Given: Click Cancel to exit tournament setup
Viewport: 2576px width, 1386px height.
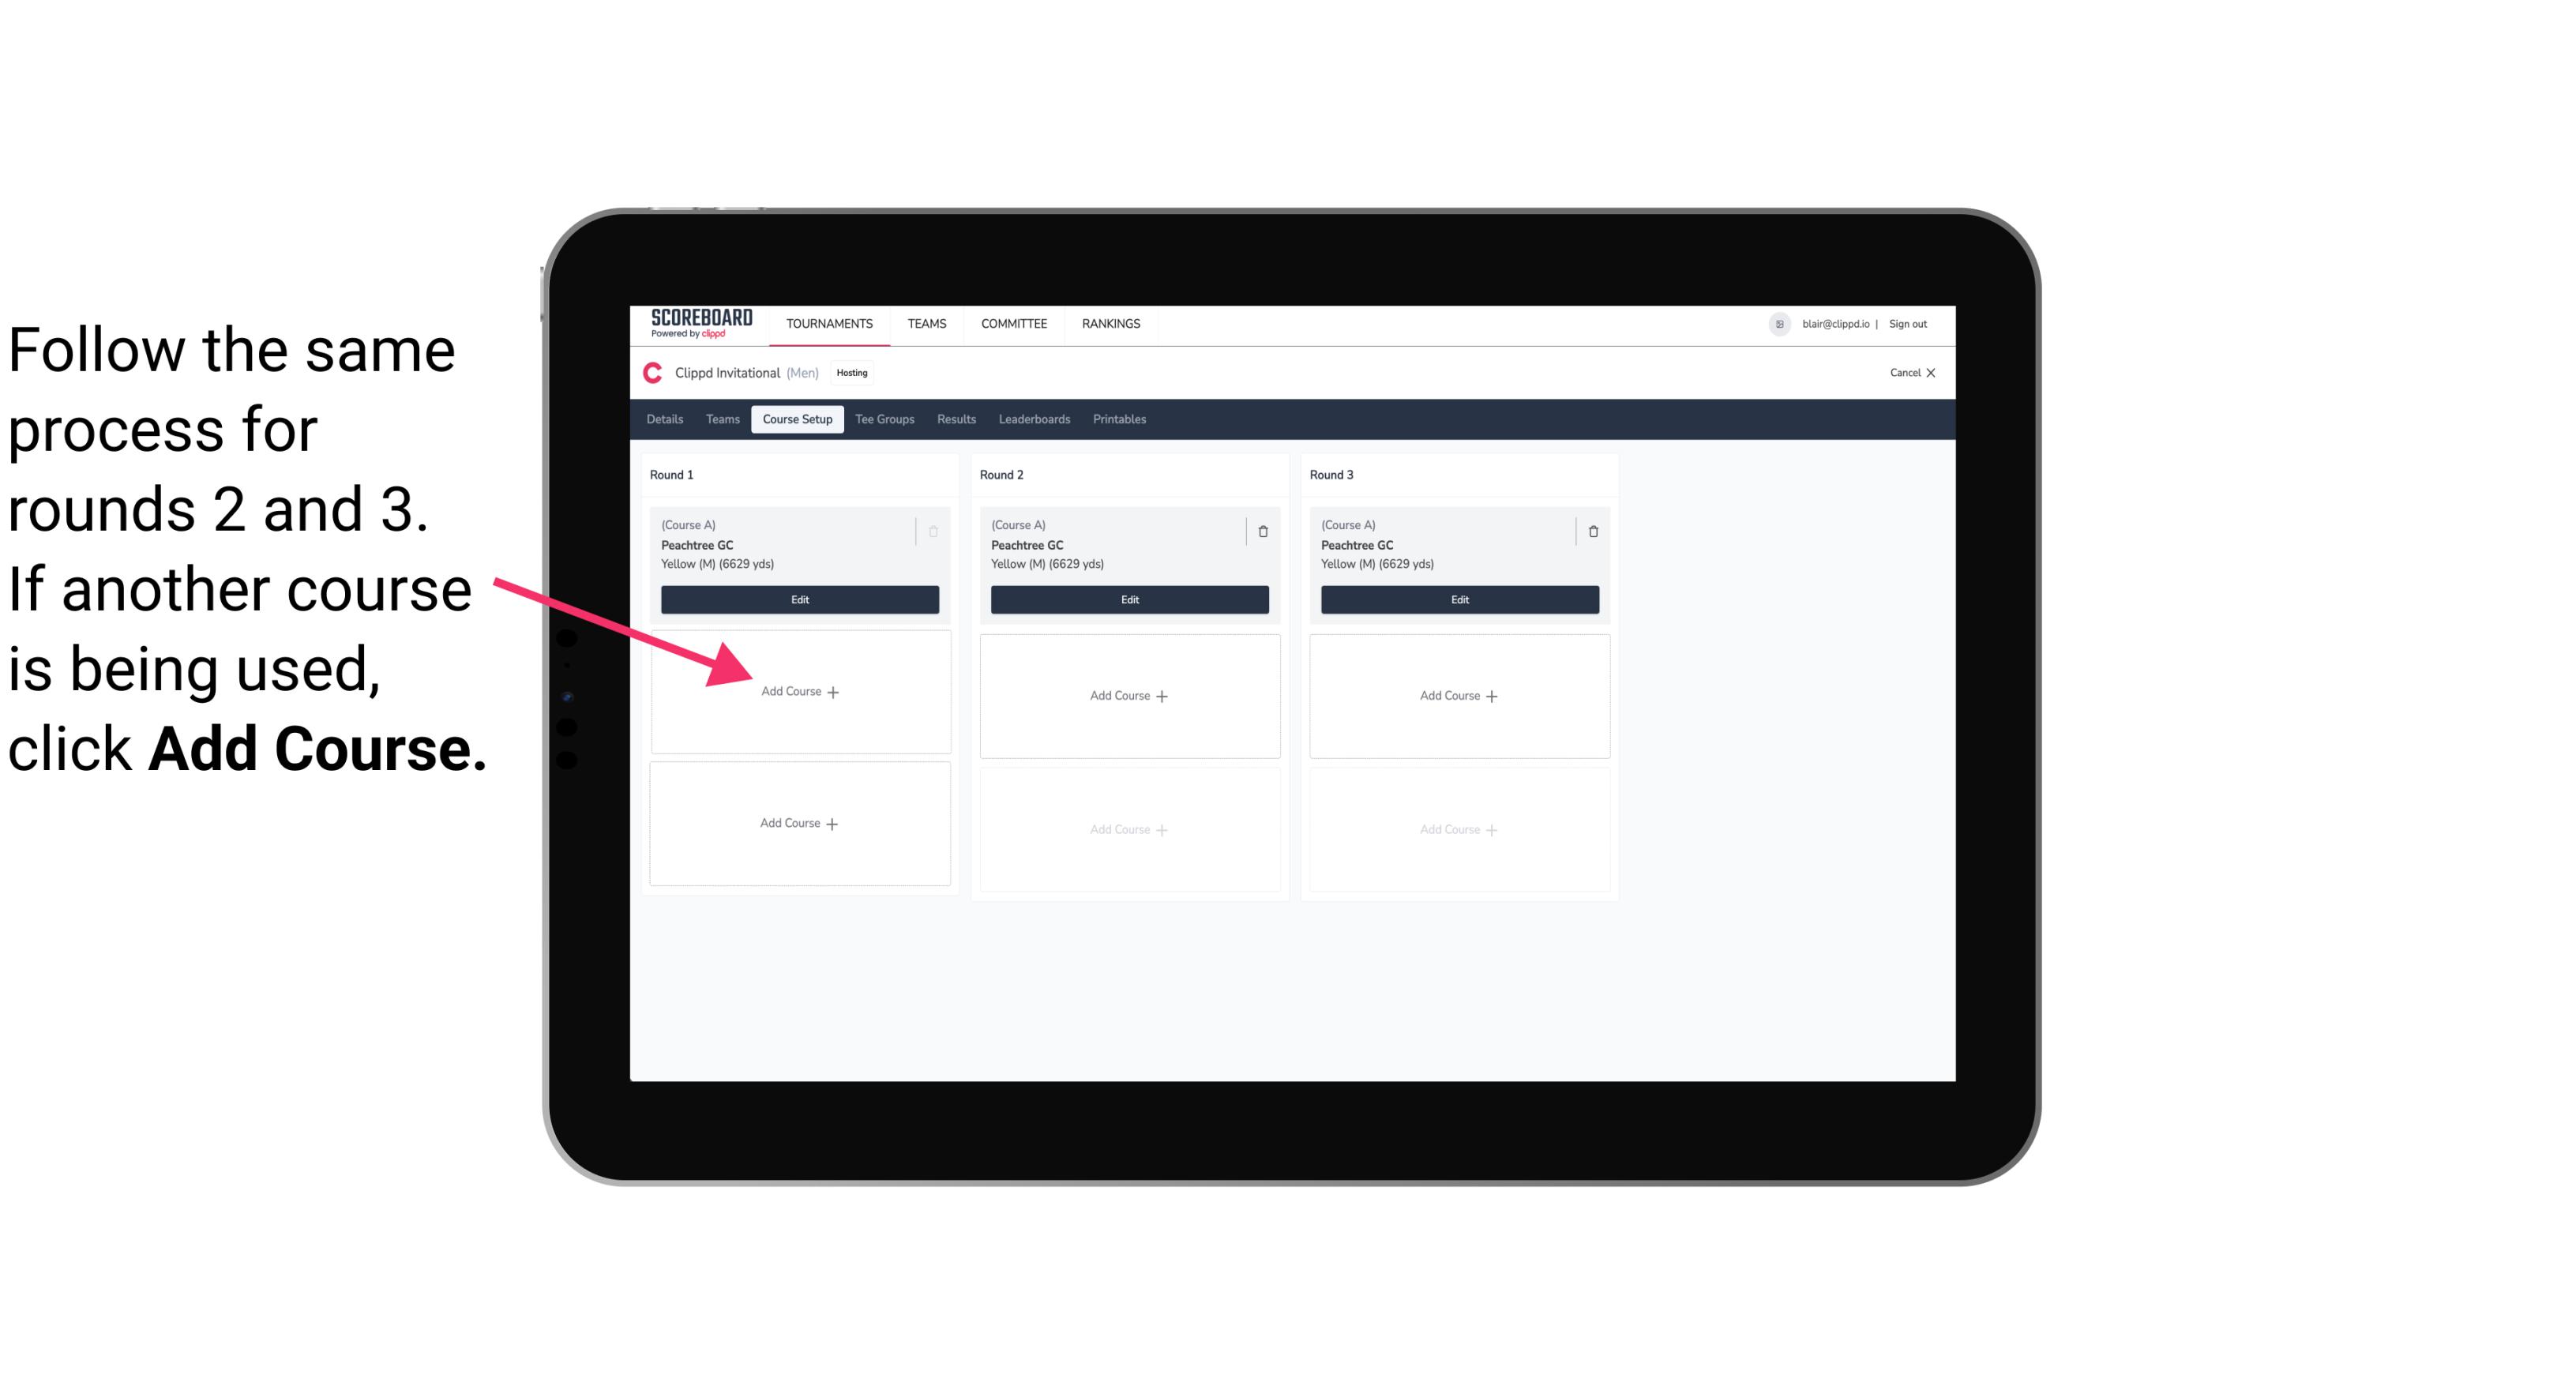Looking at the screenshot, I should [1907, 374].
